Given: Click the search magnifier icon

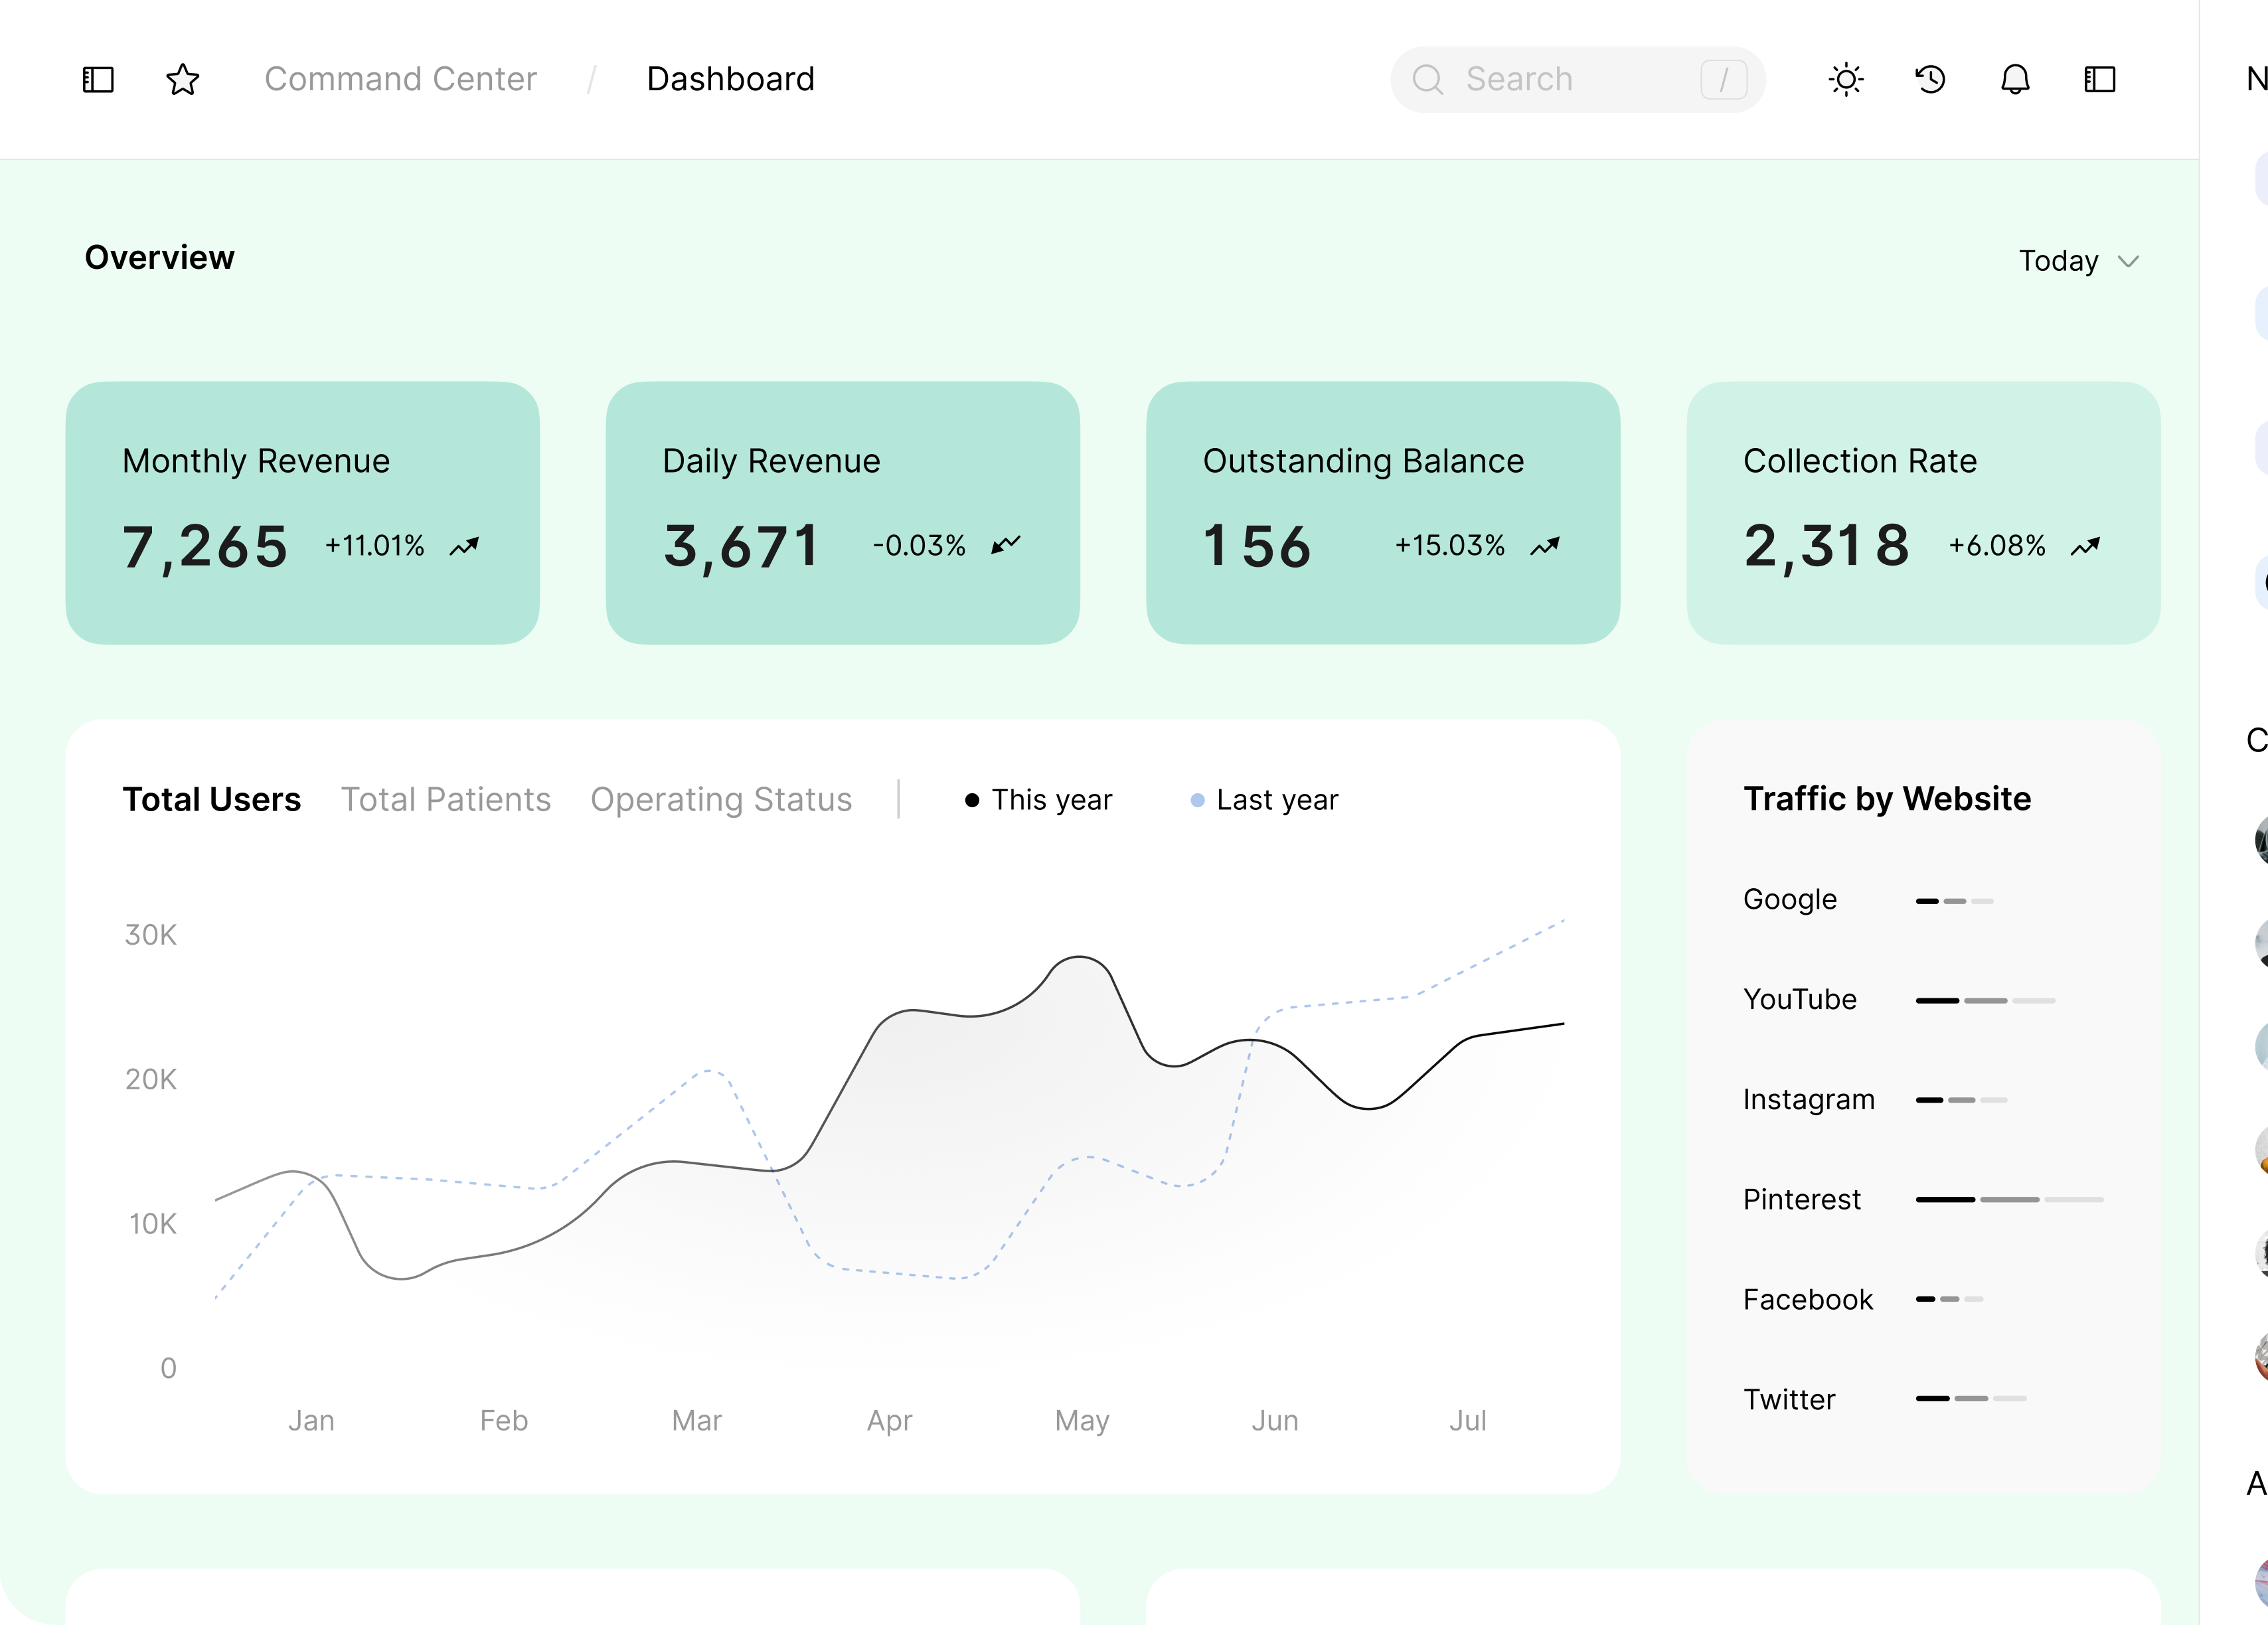Looking at the screenshot, I should pyautogui.click(x=1427, y=79).
